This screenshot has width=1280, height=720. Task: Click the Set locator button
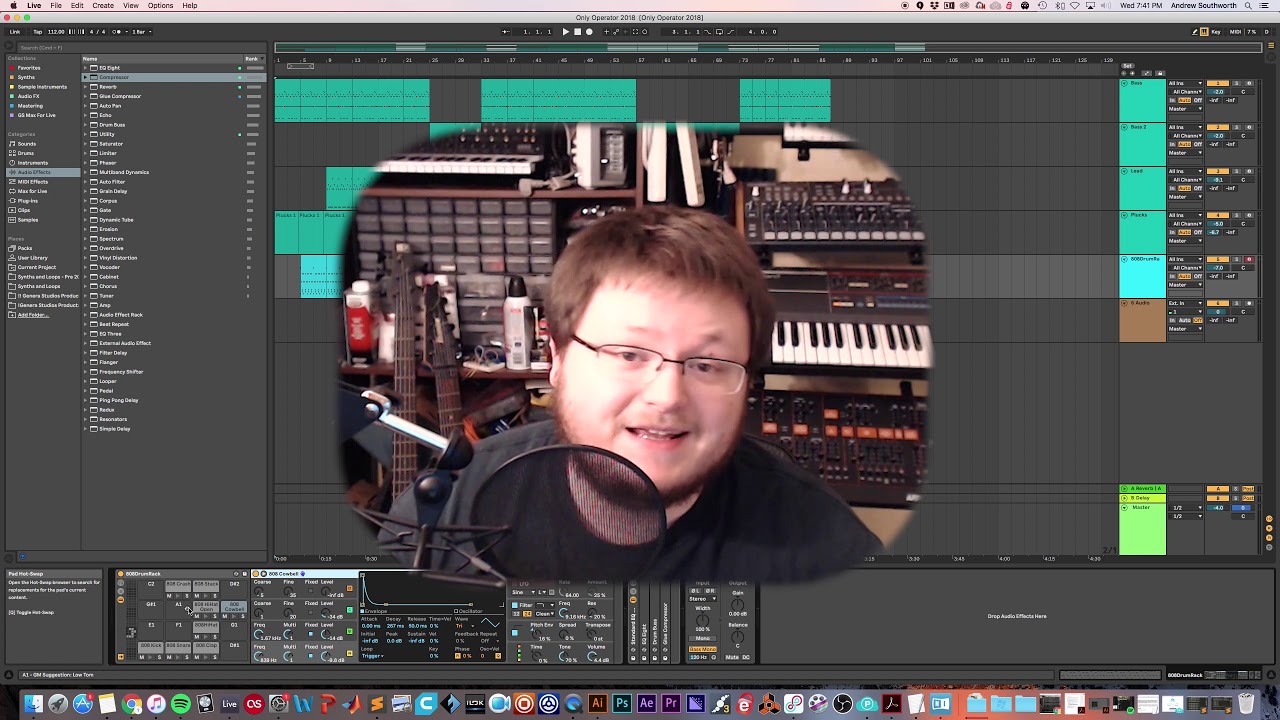click(x=1129, y=67)
